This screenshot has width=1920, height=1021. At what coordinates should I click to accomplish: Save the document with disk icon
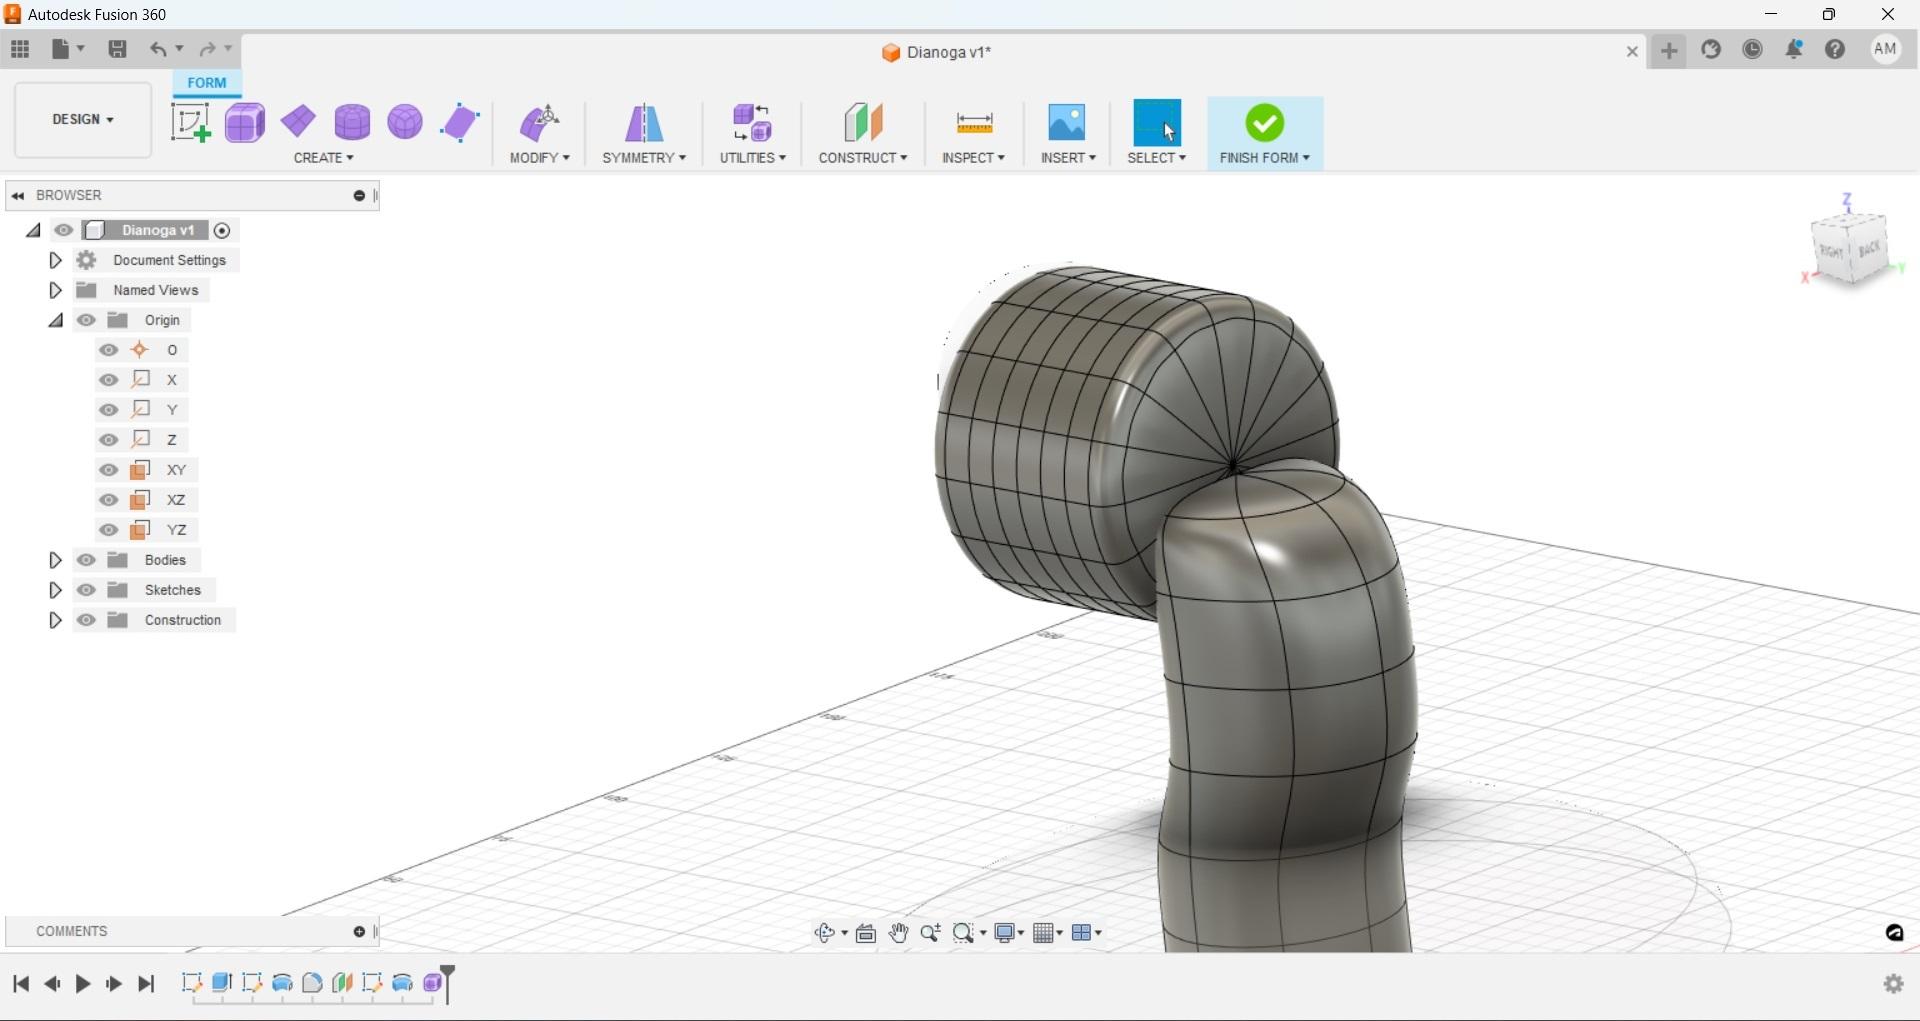click(117, 49)
